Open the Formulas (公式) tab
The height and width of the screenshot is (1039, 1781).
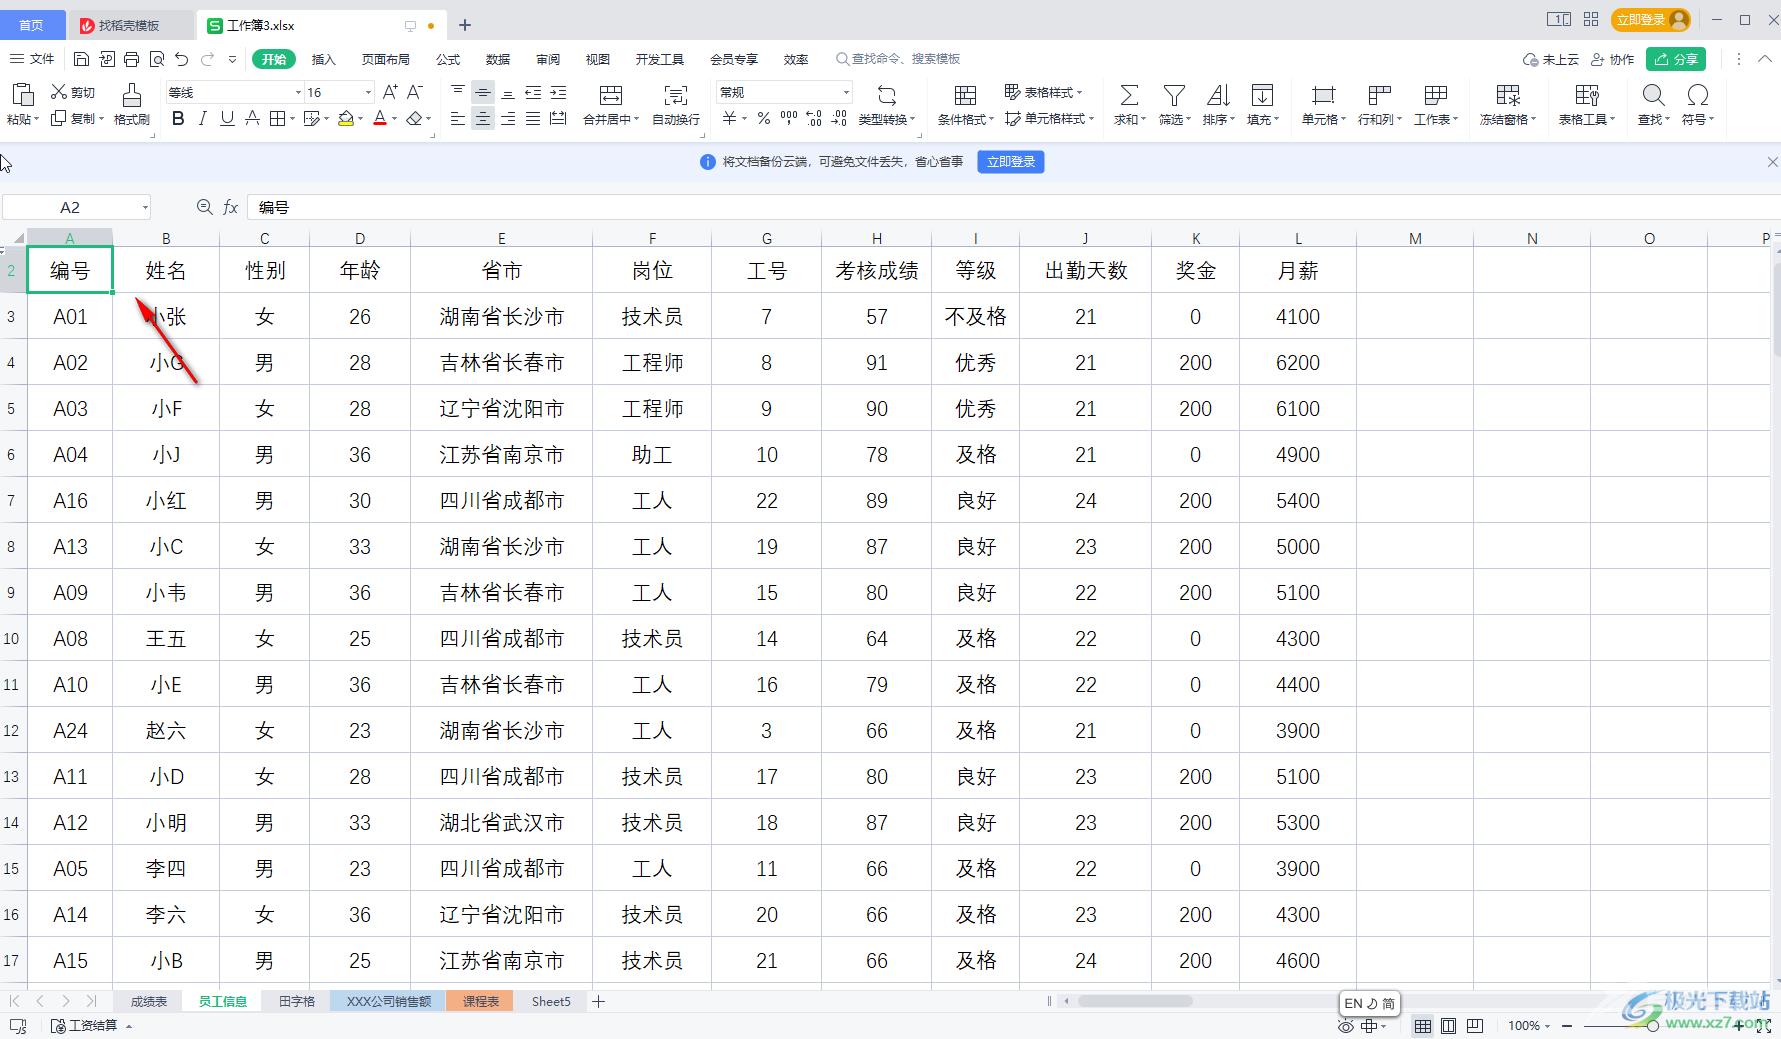coord(448,59)
